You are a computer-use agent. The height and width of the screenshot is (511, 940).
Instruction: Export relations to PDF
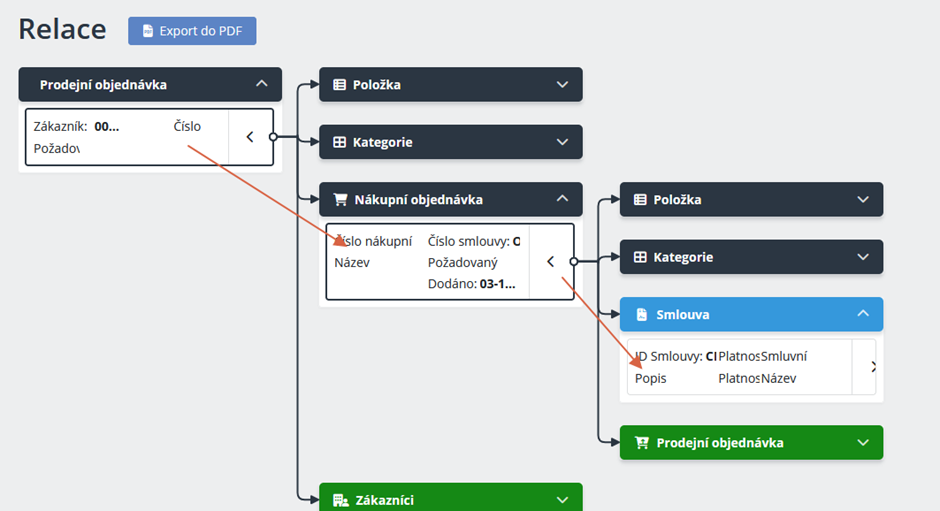tap(192, 31)
